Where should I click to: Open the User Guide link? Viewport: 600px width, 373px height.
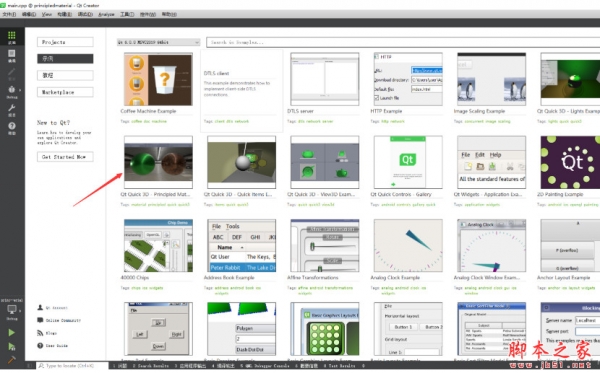pyautogui.click(x=57, y=345)
